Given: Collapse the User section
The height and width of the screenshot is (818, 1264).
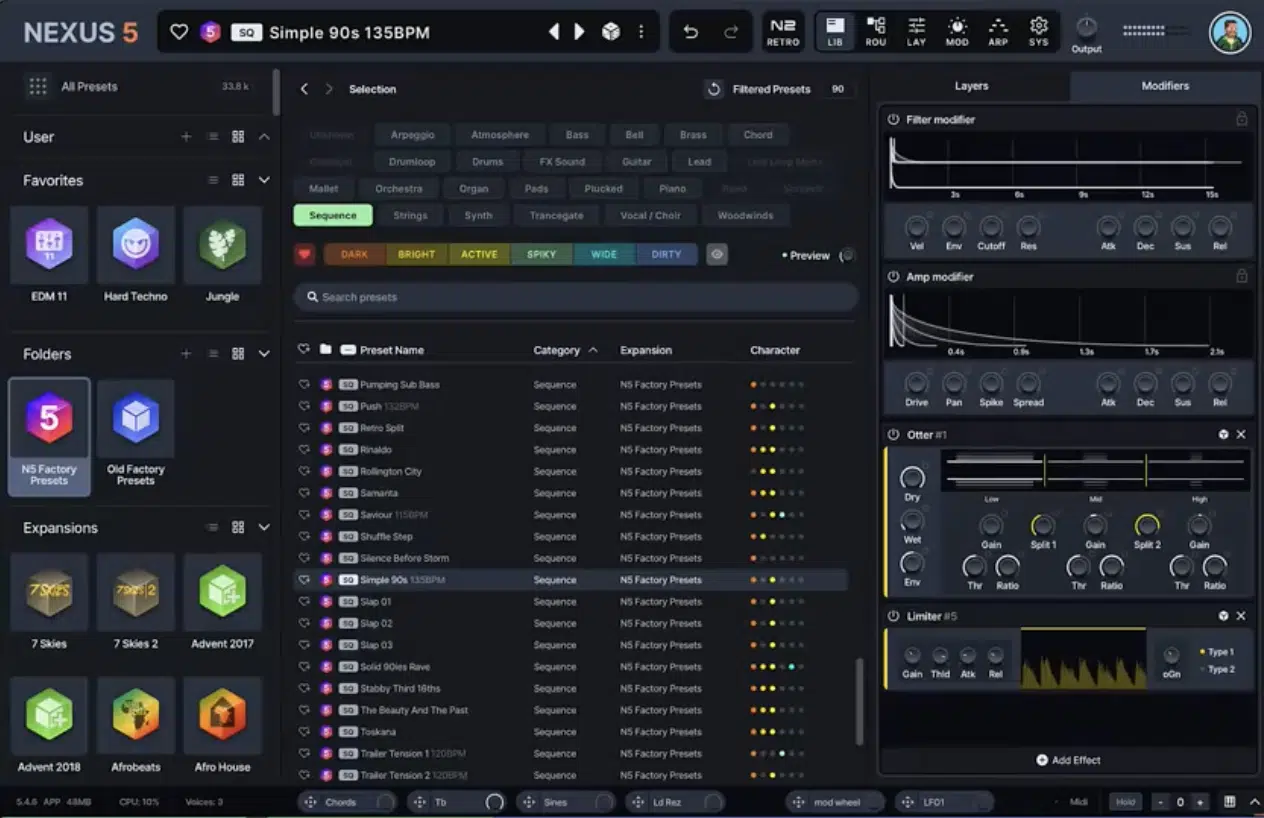Looking at the screenshot, I should (x=264, y=137).
